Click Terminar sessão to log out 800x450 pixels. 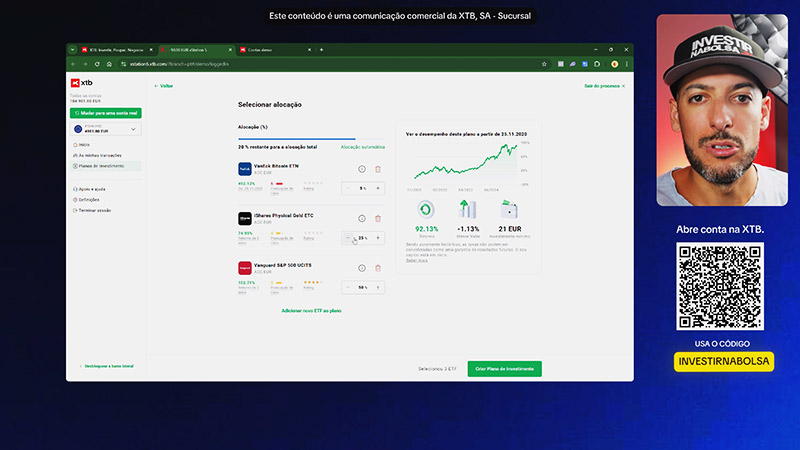click(92, 210)
